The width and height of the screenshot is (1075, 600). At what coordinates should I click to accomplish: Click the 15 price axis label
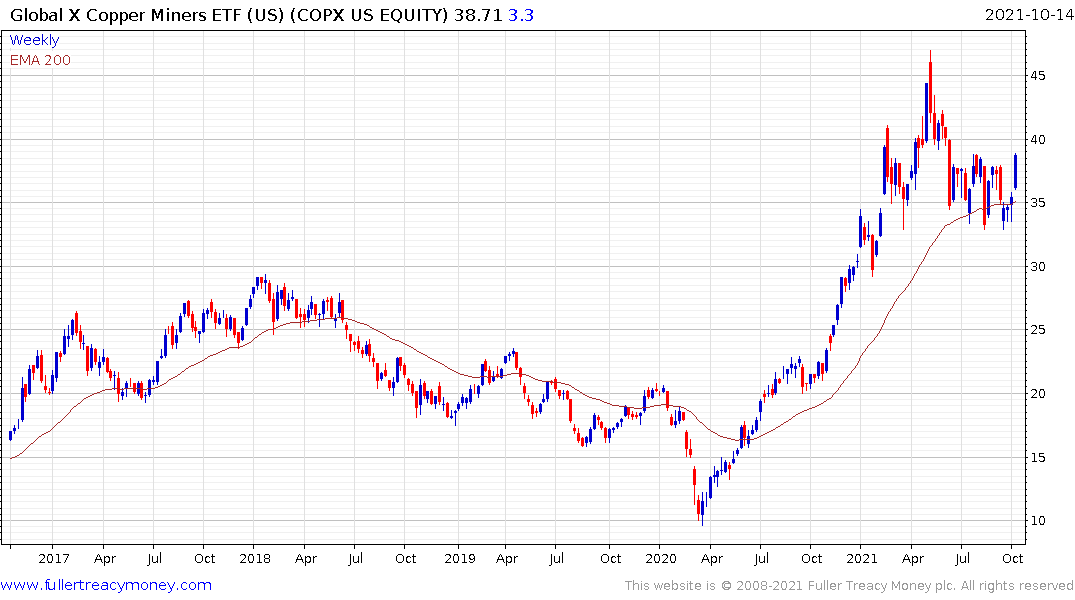[x=1038, y=457]
